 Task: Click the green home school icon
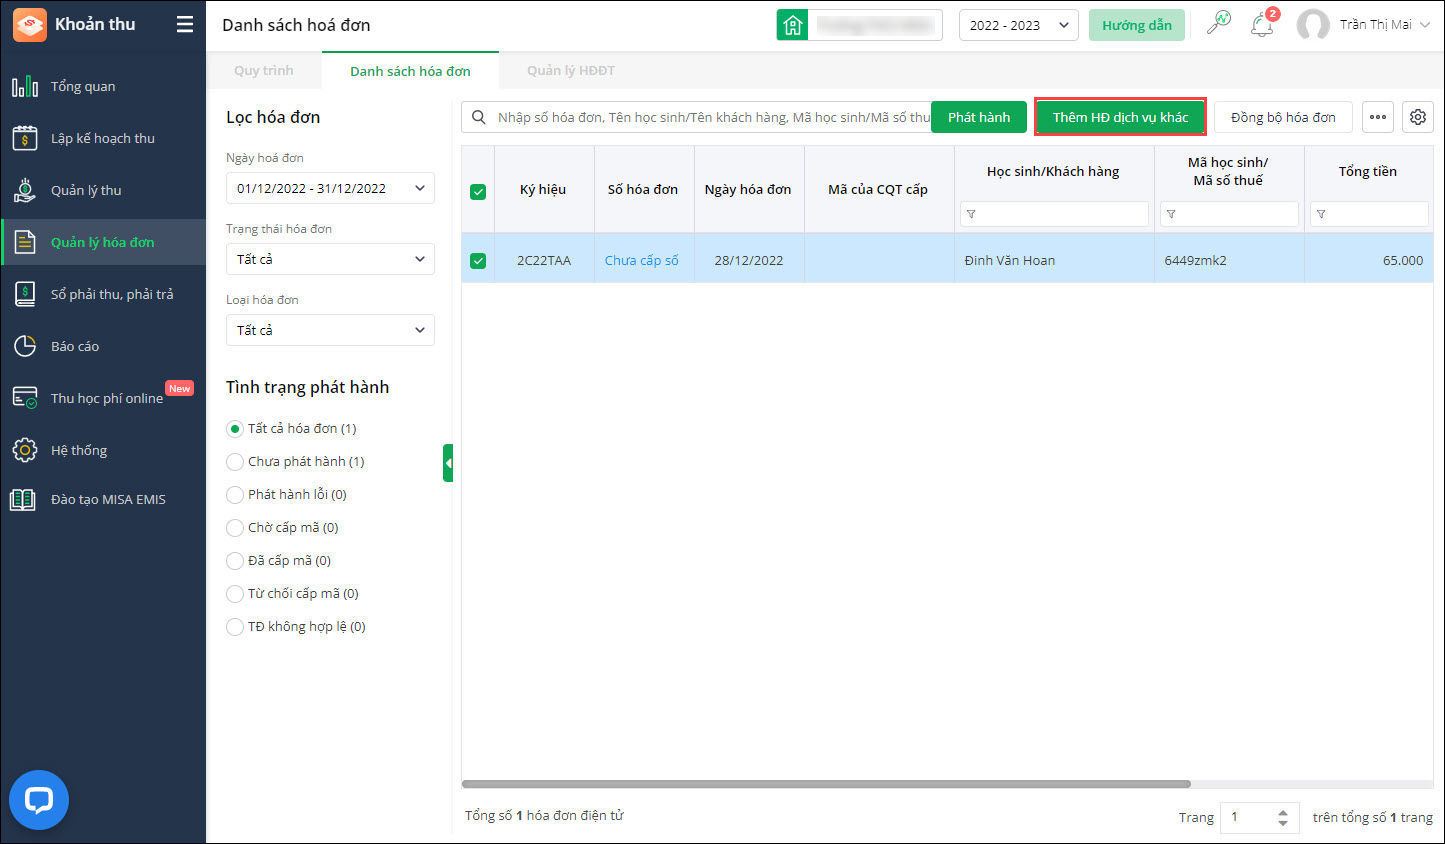point(793,25)
